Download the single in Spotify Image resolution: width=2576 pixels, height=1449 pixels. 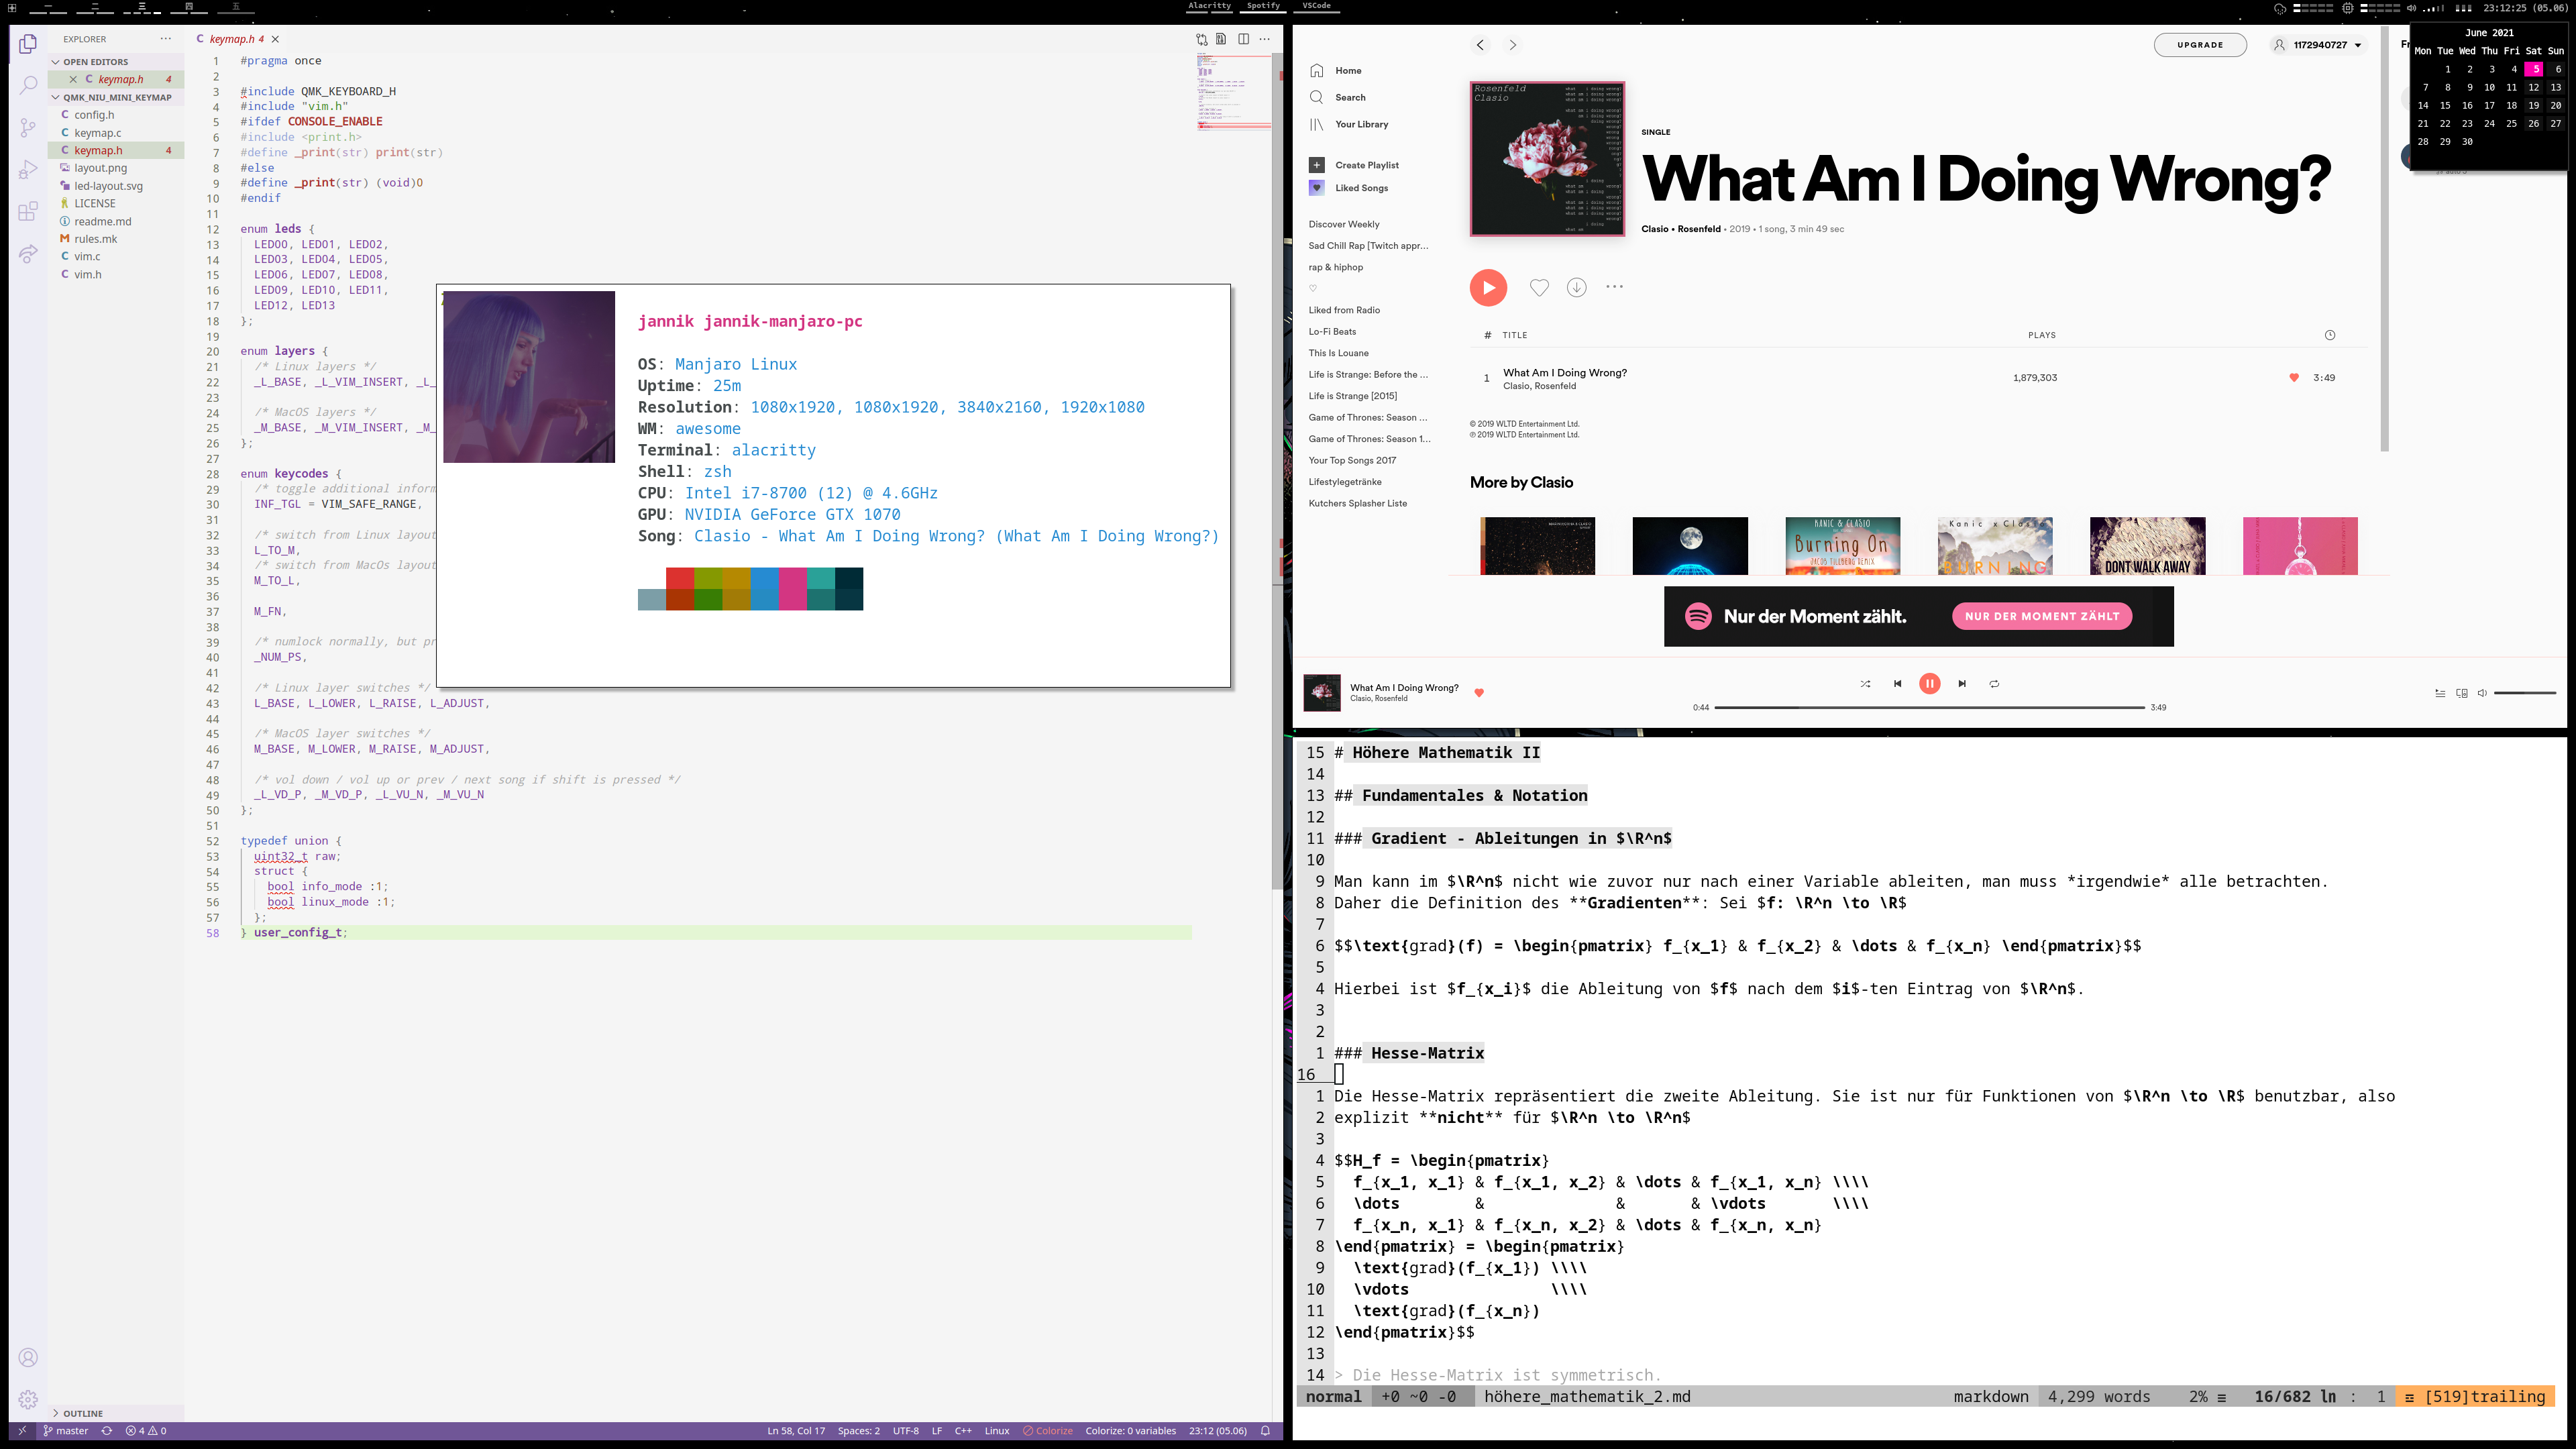pos(1576,288)
